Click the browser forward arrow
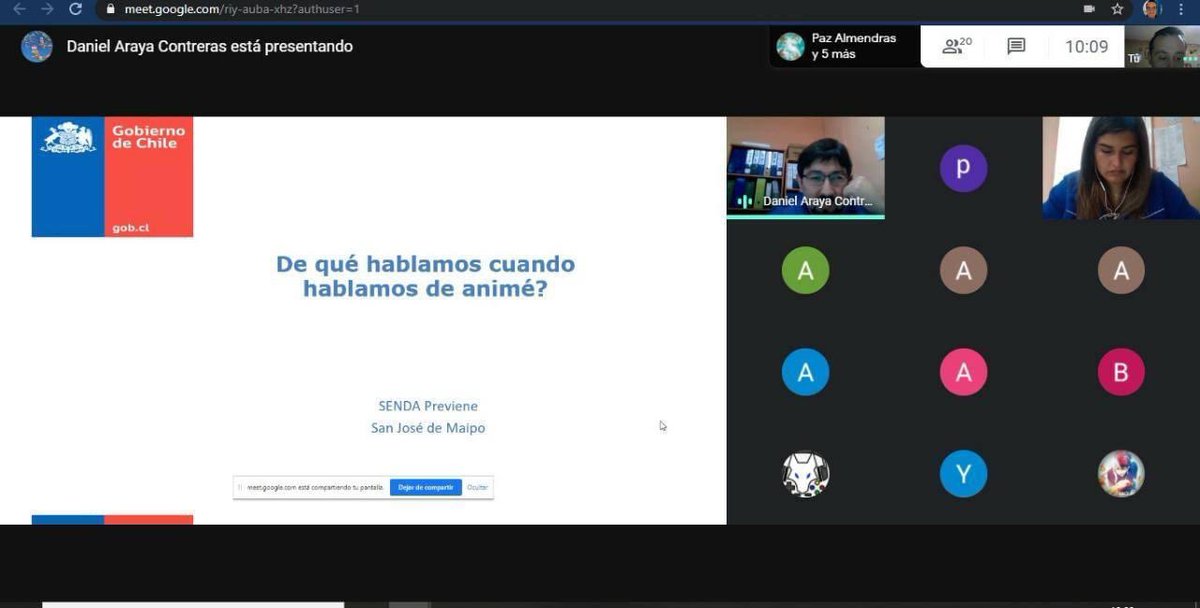1200x608 pixels. click(x=47, y=9)
